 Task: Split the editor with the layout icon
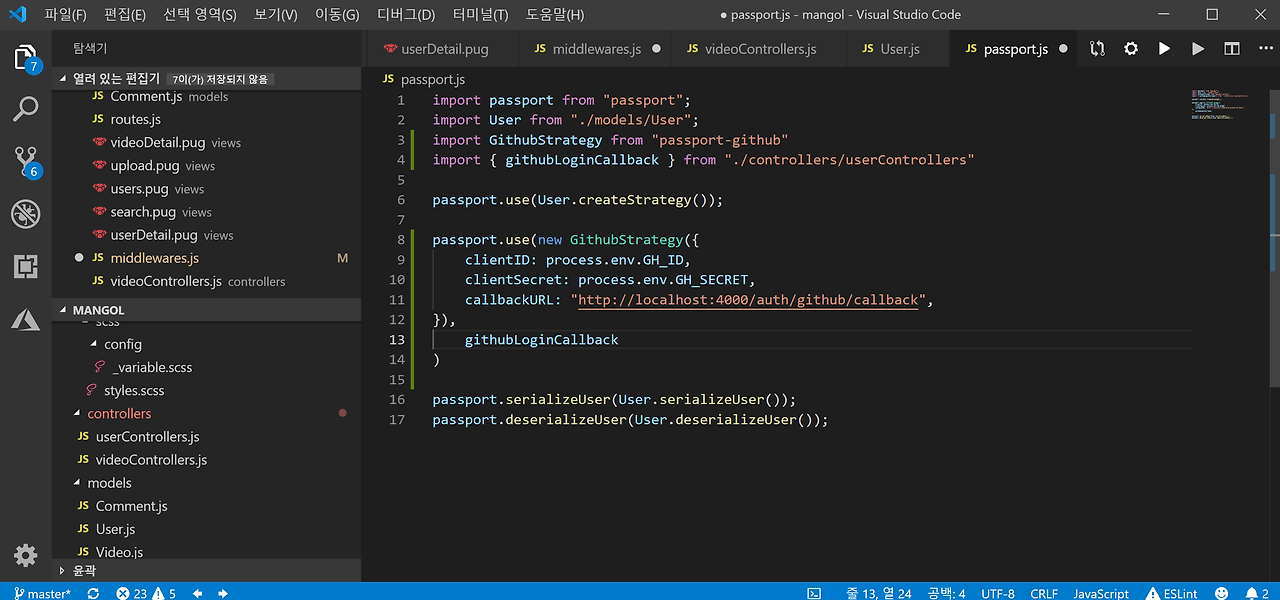pos(1232,48)
